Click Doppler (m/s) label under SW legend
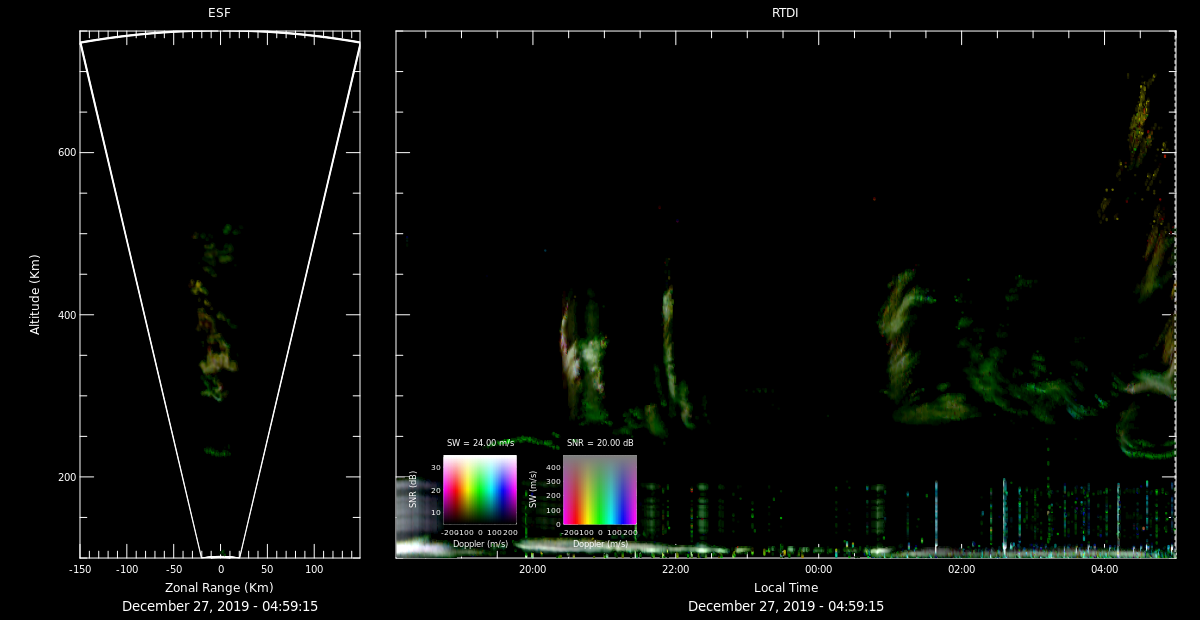The width and height of the screenshot is (1200, 620). point(600,544)
